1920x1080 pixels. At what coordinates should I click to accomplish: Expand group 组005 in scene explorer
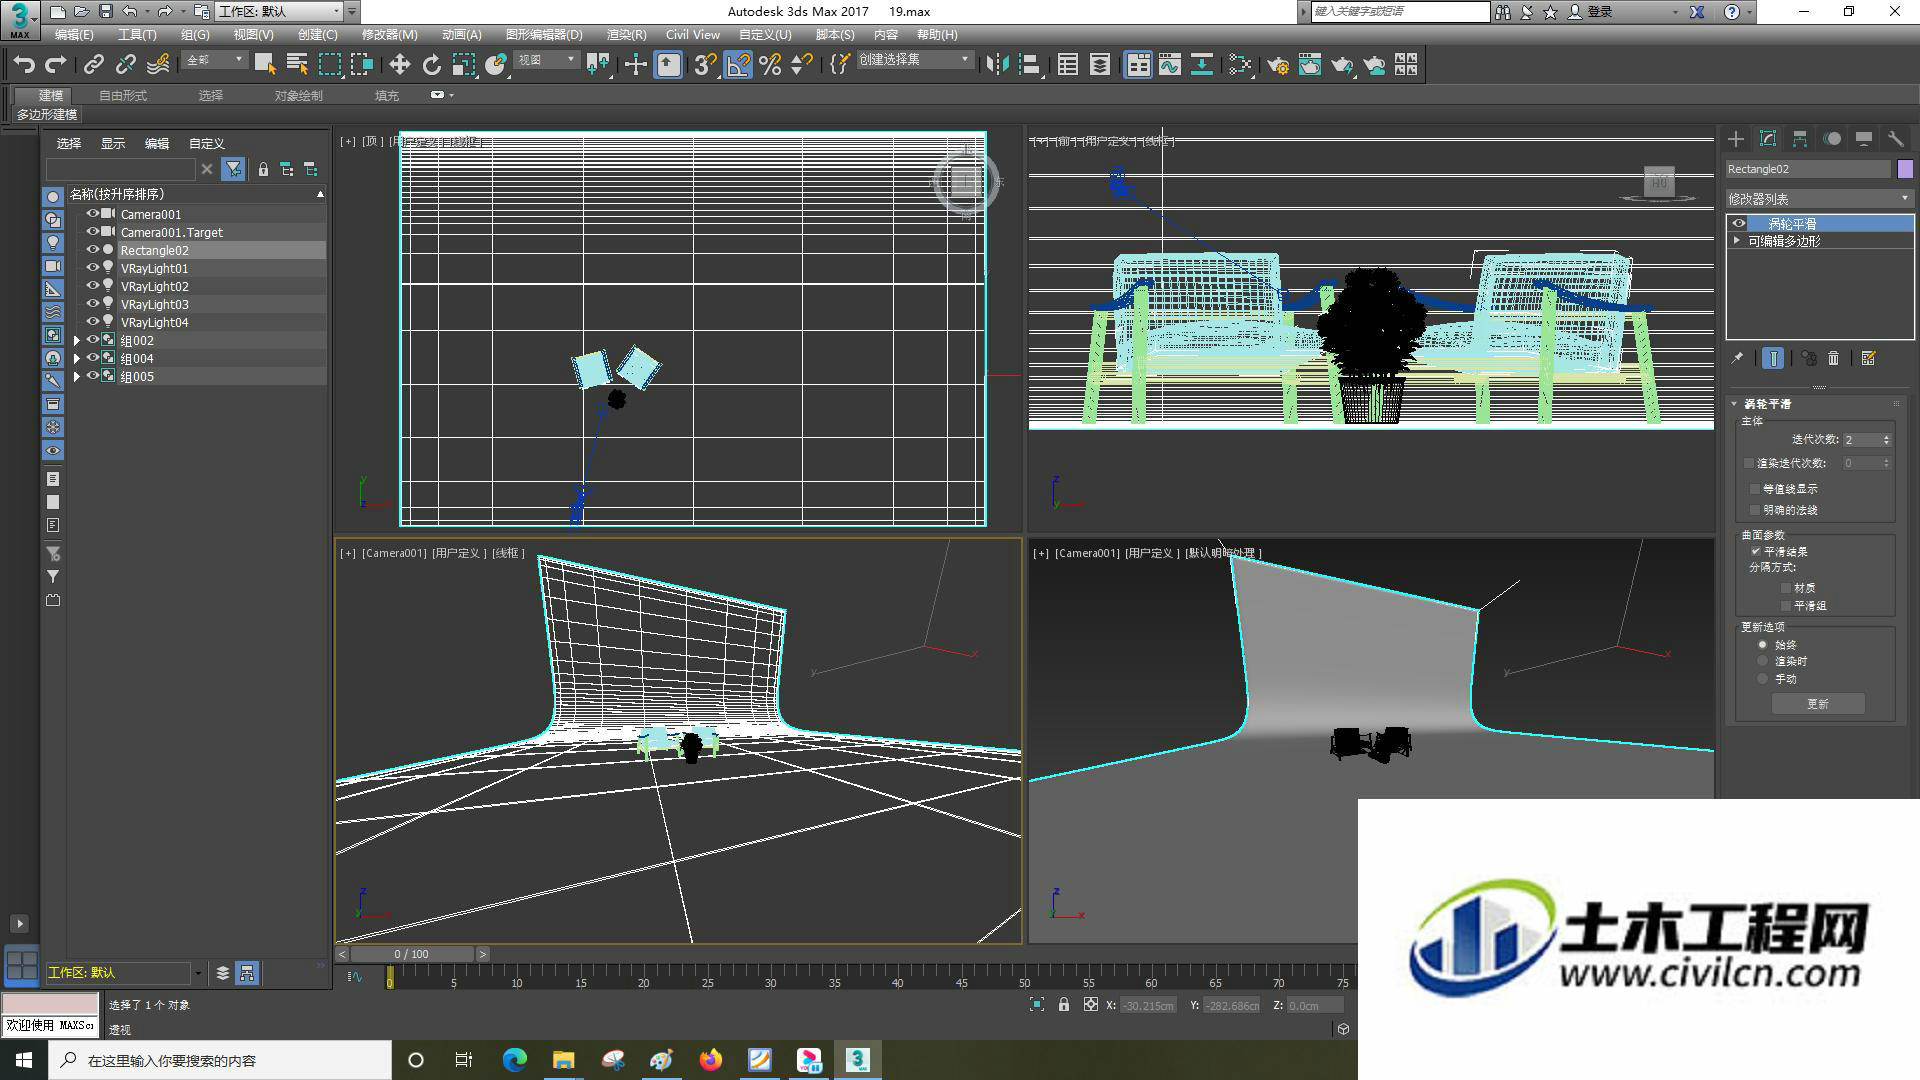tap(77, 377)
